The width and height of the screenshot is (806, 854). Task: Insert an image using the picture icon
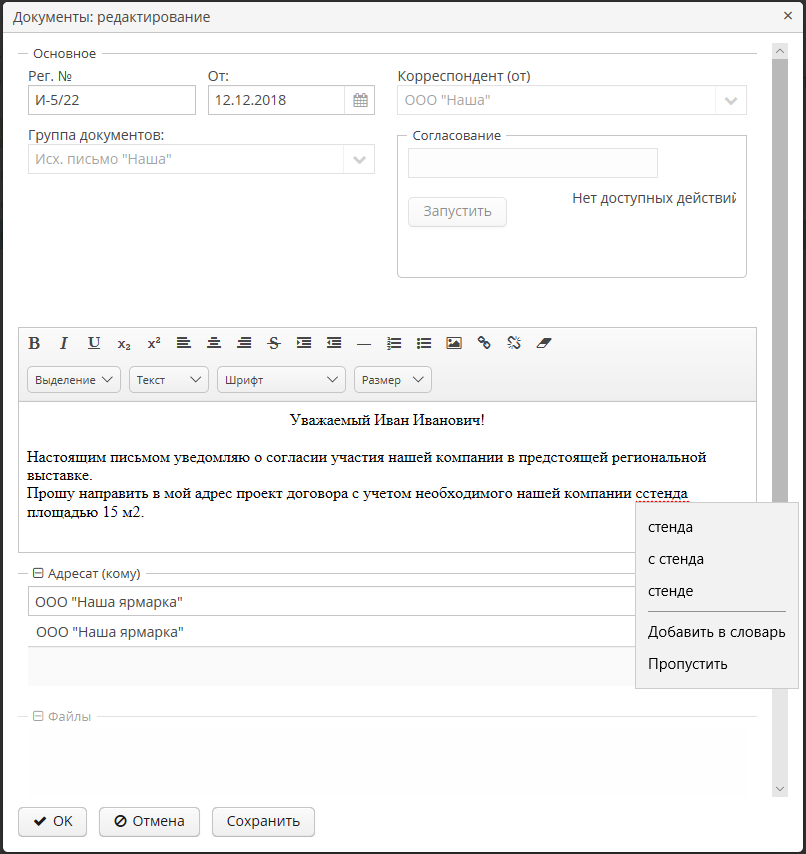(454, 343)
